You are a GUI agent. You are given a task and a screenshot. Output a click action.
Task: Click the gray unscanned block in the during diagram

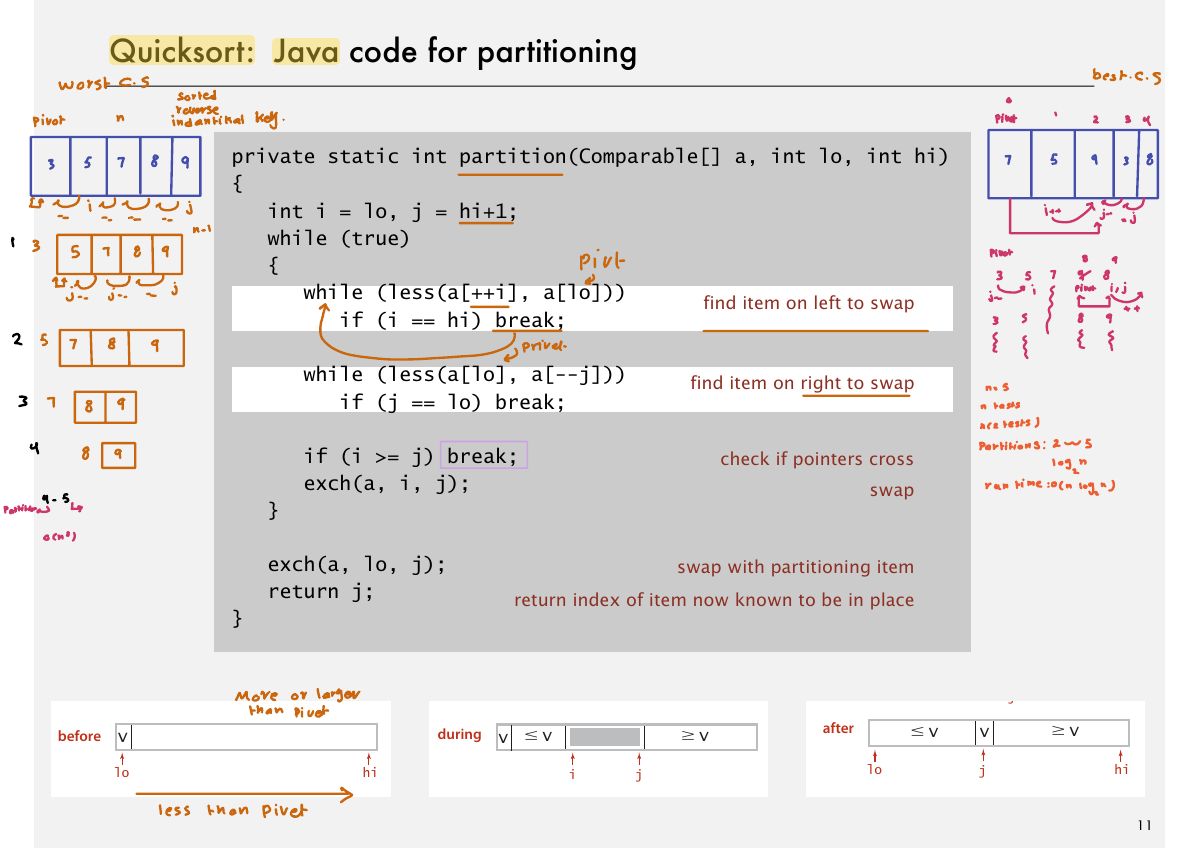point(605,738)
